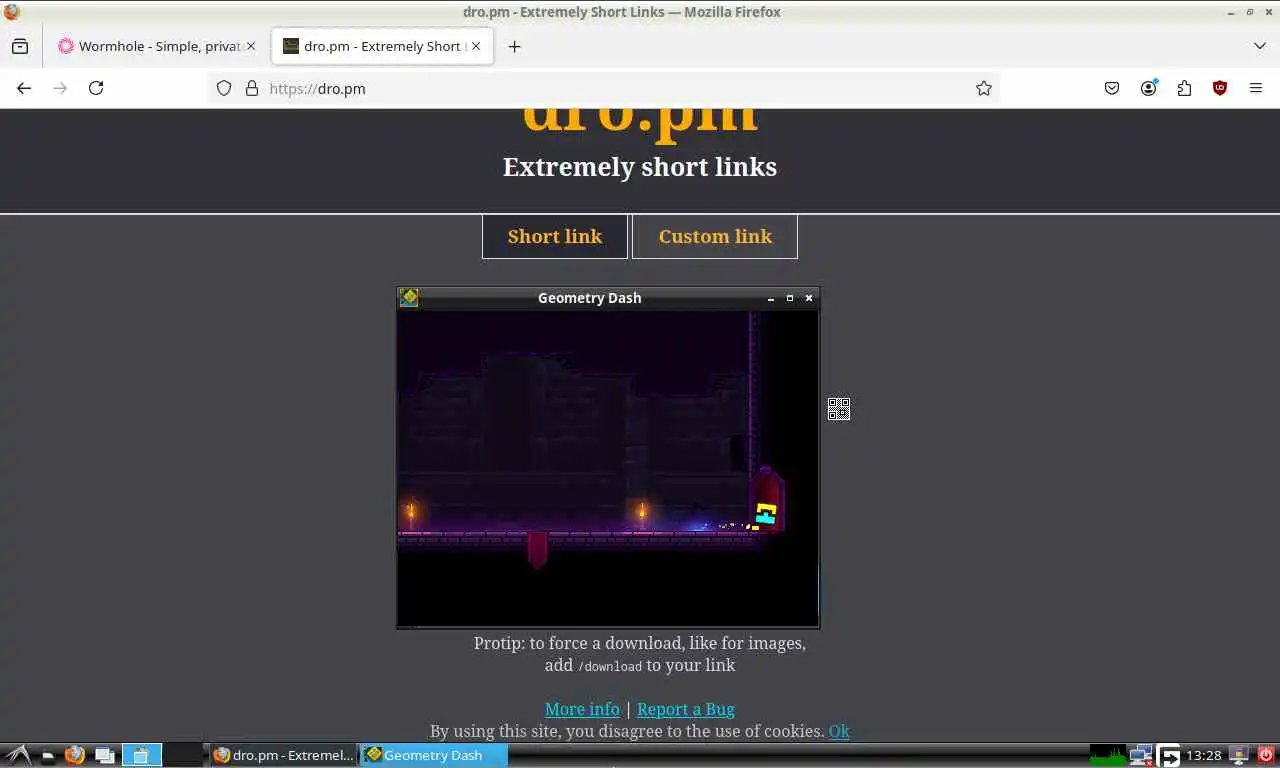Click the QR code icon beside the game
The image size is (1280, 768).
[839, 409]
